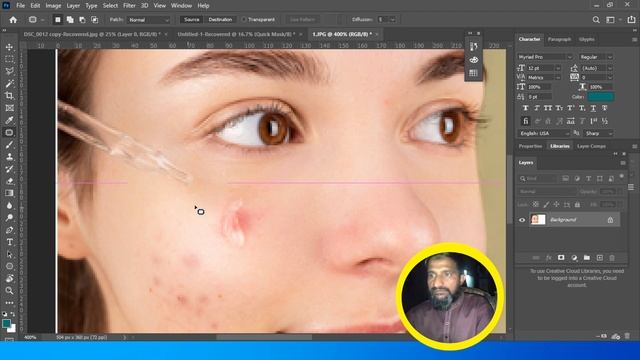640x360 pixels.
Task: Open the 12 pt font size dropdown
Action: [558, 68]
